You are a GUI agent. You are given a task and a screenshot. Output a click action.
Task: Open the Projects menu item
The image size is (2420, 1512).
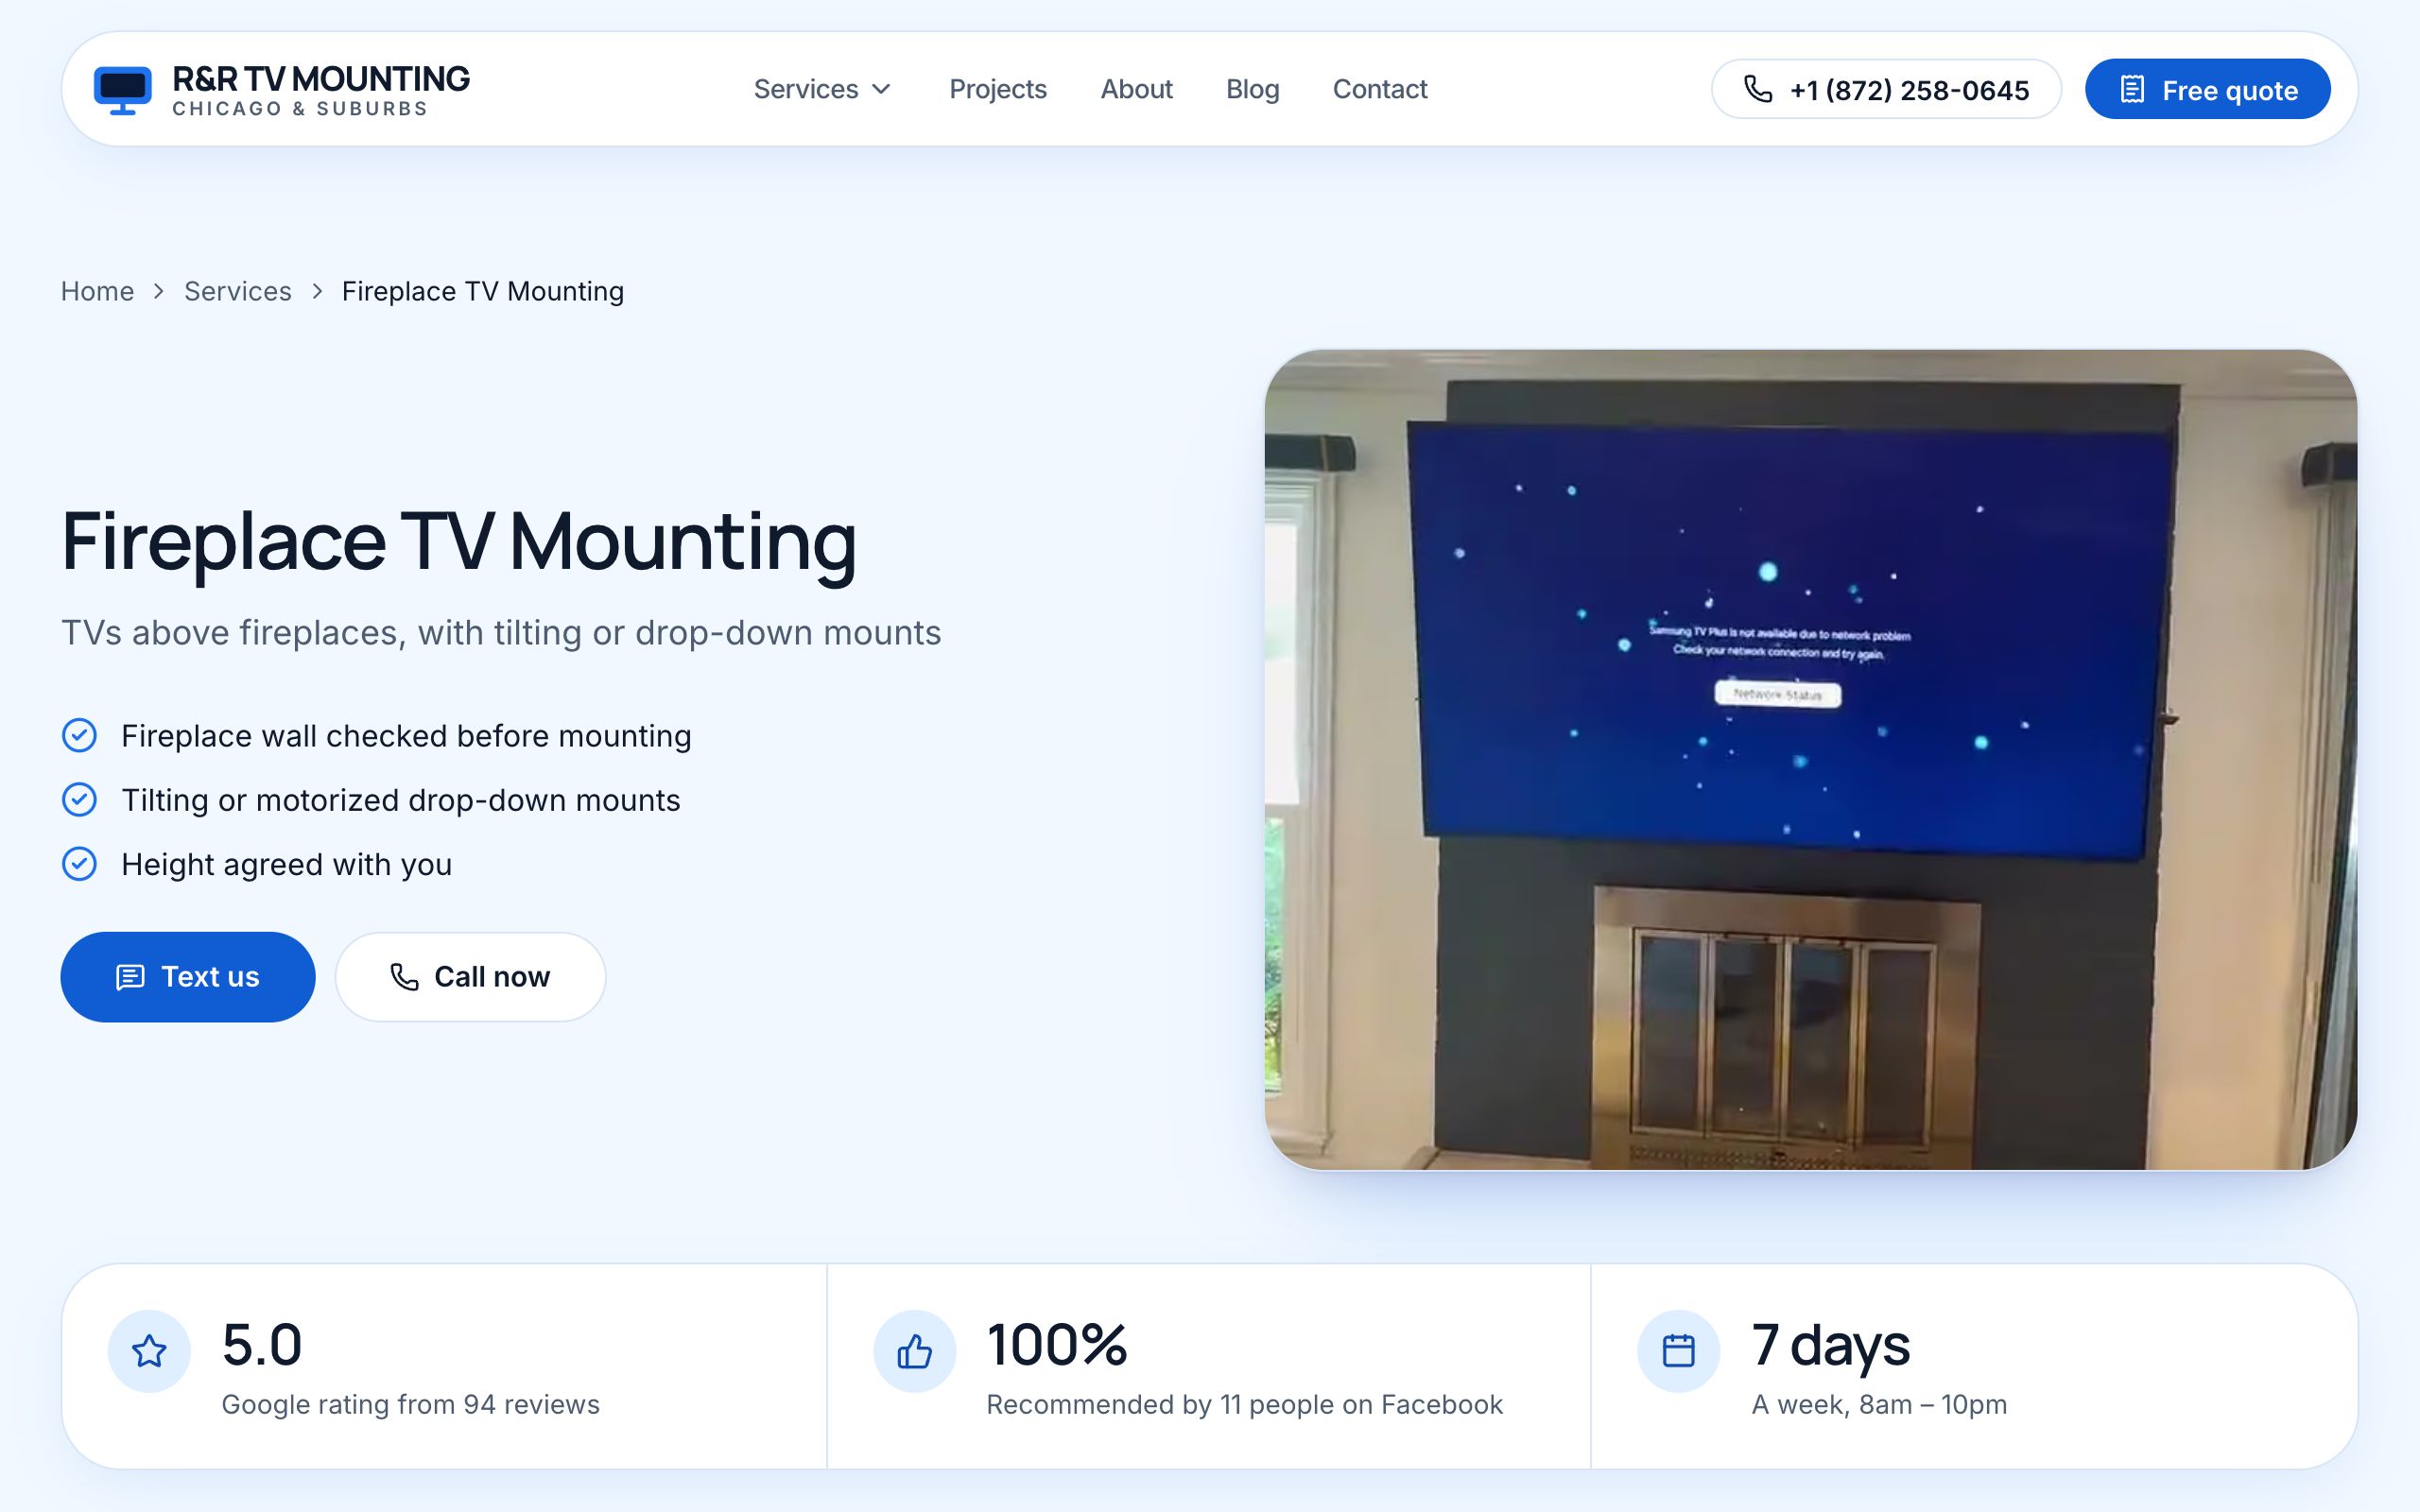[997, 89]
